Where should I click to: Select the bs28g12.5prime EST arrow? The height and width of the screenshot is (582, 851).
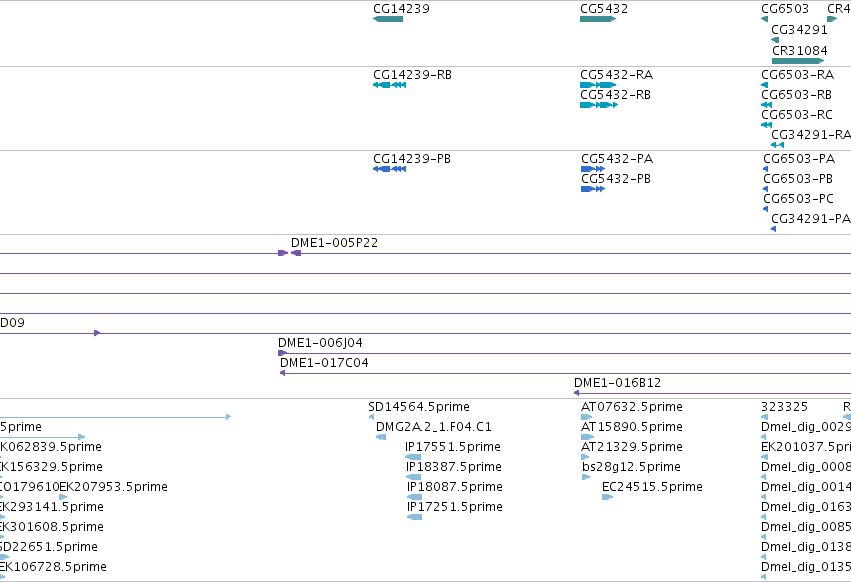(586, 477)
